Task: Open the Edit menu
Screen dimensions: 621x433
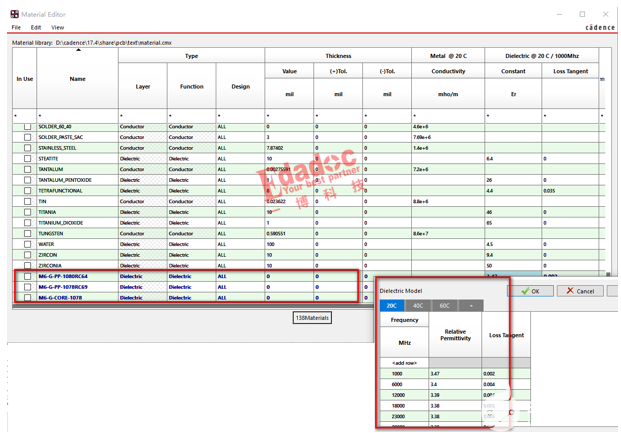Action: pyautogui.click(x=36, y=27)
